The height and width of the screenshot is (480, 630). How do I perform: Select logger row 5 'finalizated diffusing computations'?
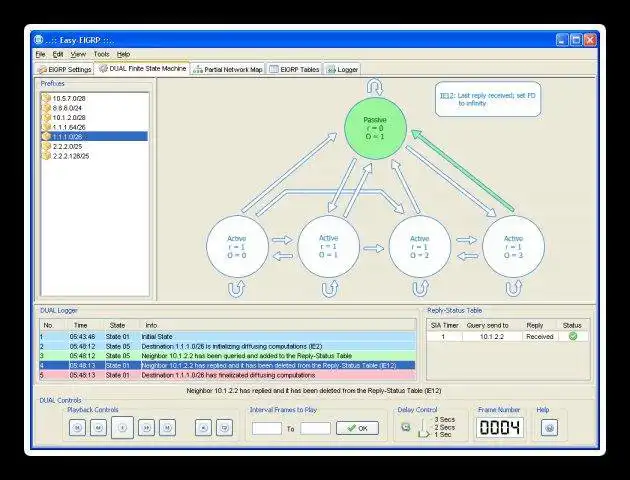coord(227,375)
